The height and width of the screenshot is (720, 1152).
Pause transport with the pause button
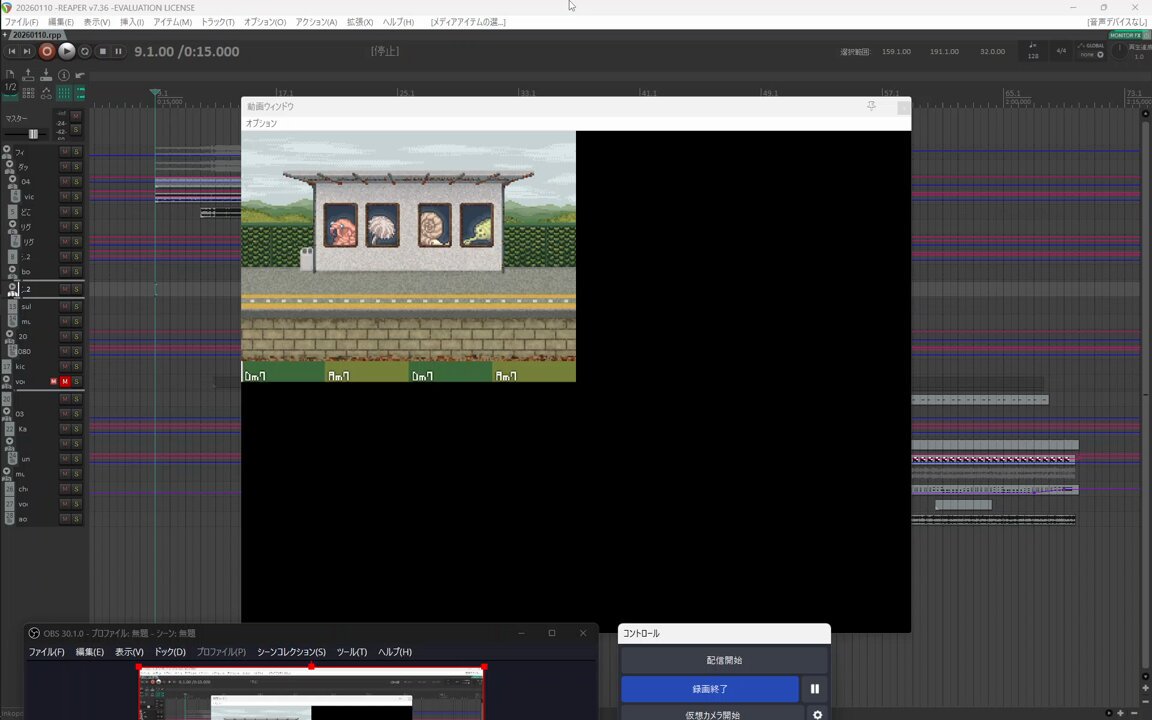(x=119, y=51)
